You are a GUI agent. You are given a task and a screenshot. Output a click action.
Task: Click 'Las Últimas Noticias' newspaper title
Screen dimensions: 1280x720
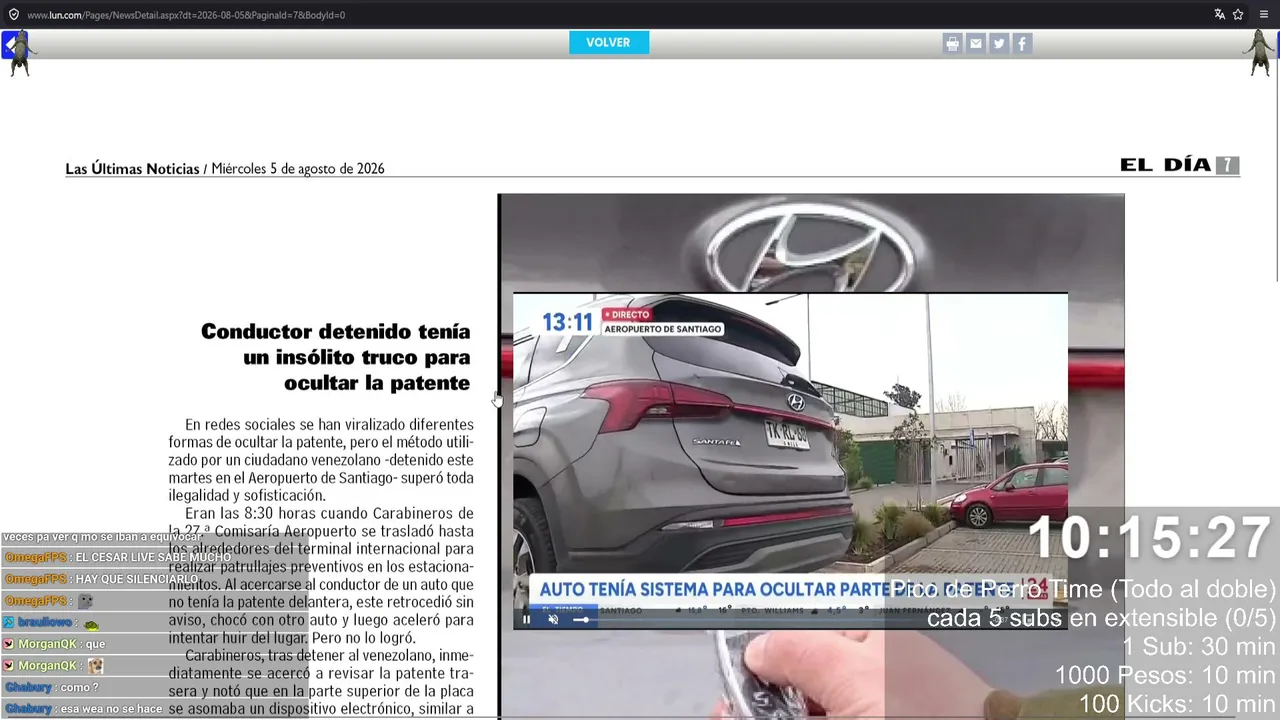tap(133, 169)
